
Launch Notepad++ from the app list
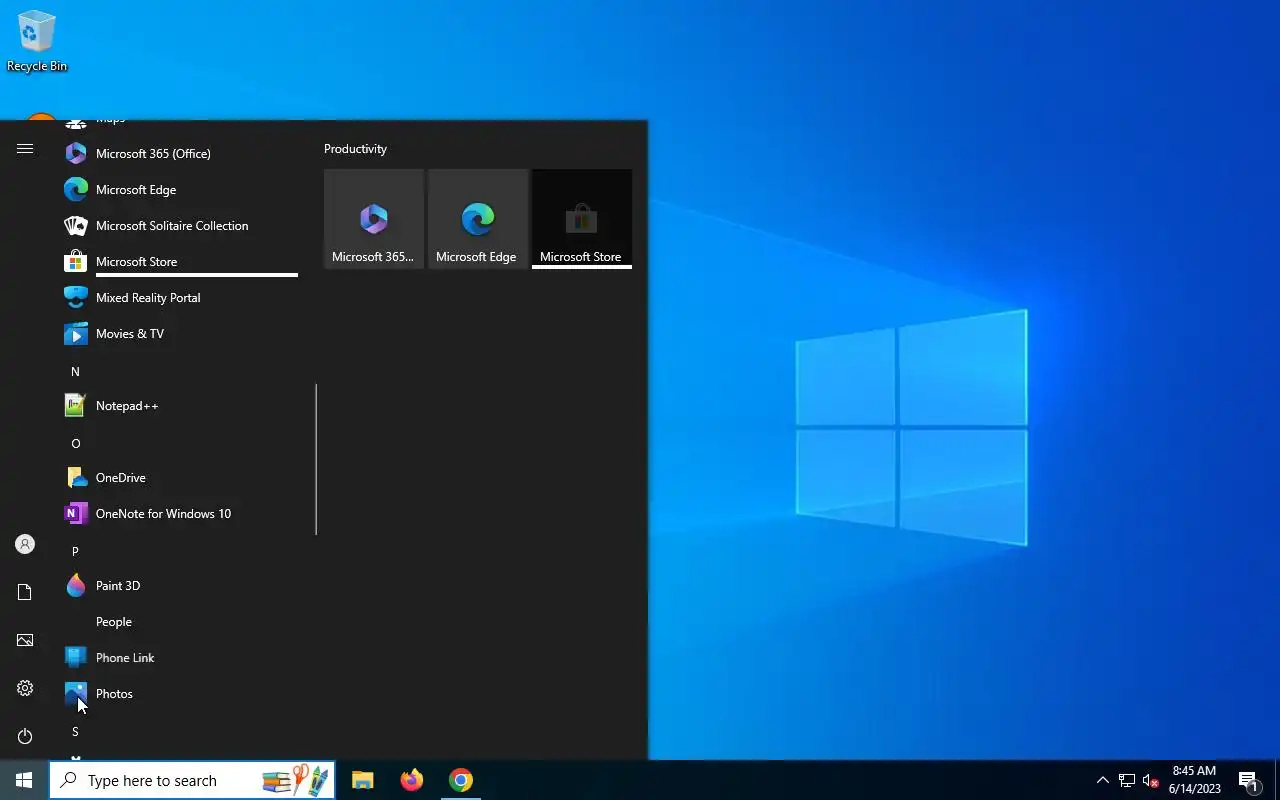coord(180,406)
